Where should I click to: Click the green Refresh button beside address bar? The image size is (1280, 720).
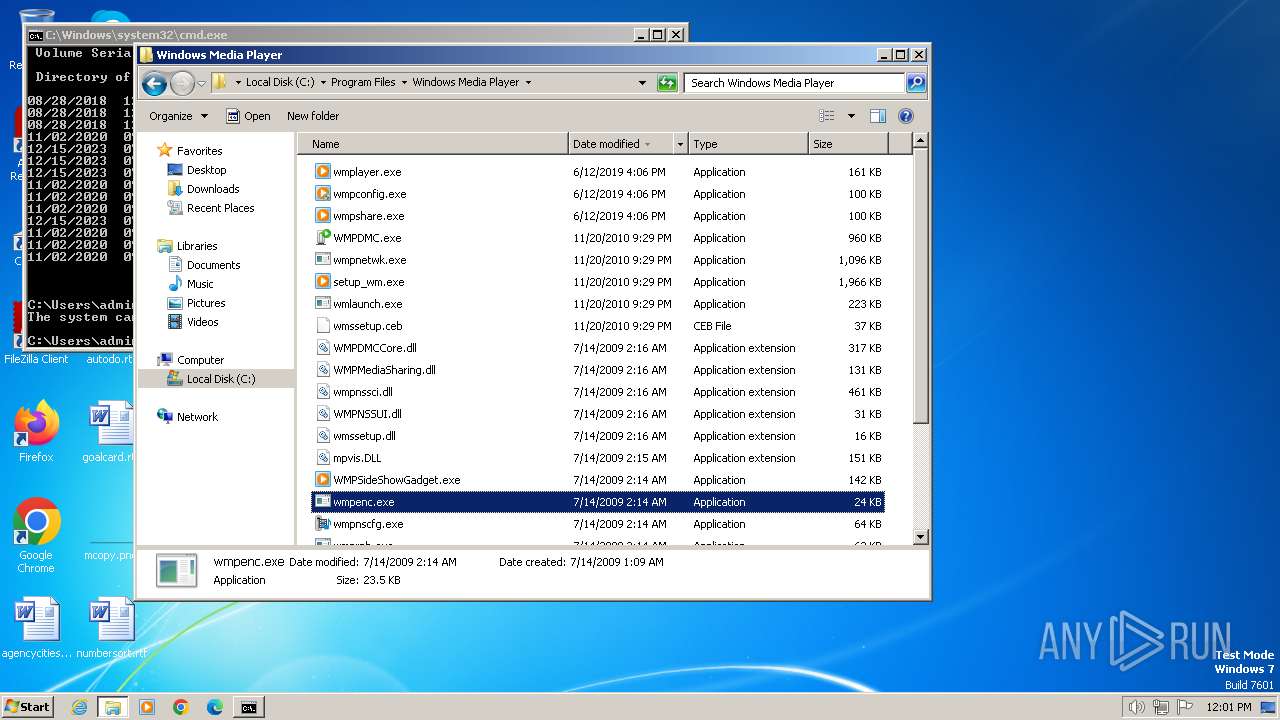click(x=667, y=83)
